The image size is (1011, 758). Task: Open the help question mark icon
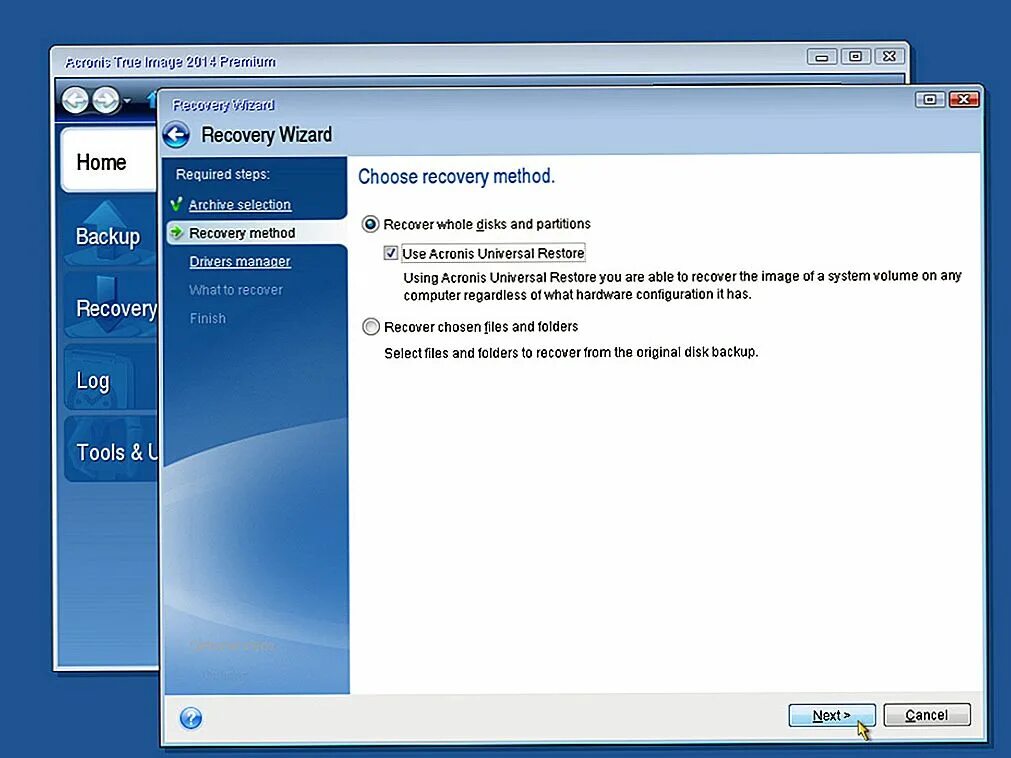pyautogui.click(x=191, y=717)
